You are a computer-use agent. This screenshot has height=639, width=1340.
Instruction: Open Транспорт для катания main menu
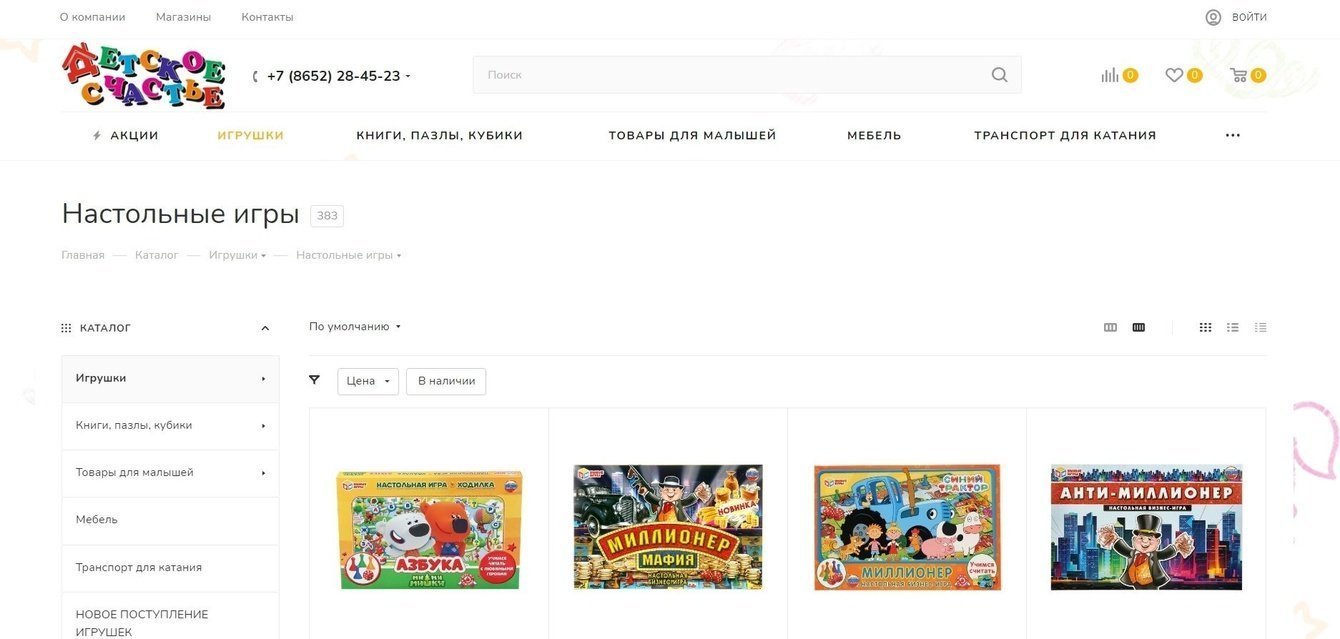click(x=1065, y=135)
